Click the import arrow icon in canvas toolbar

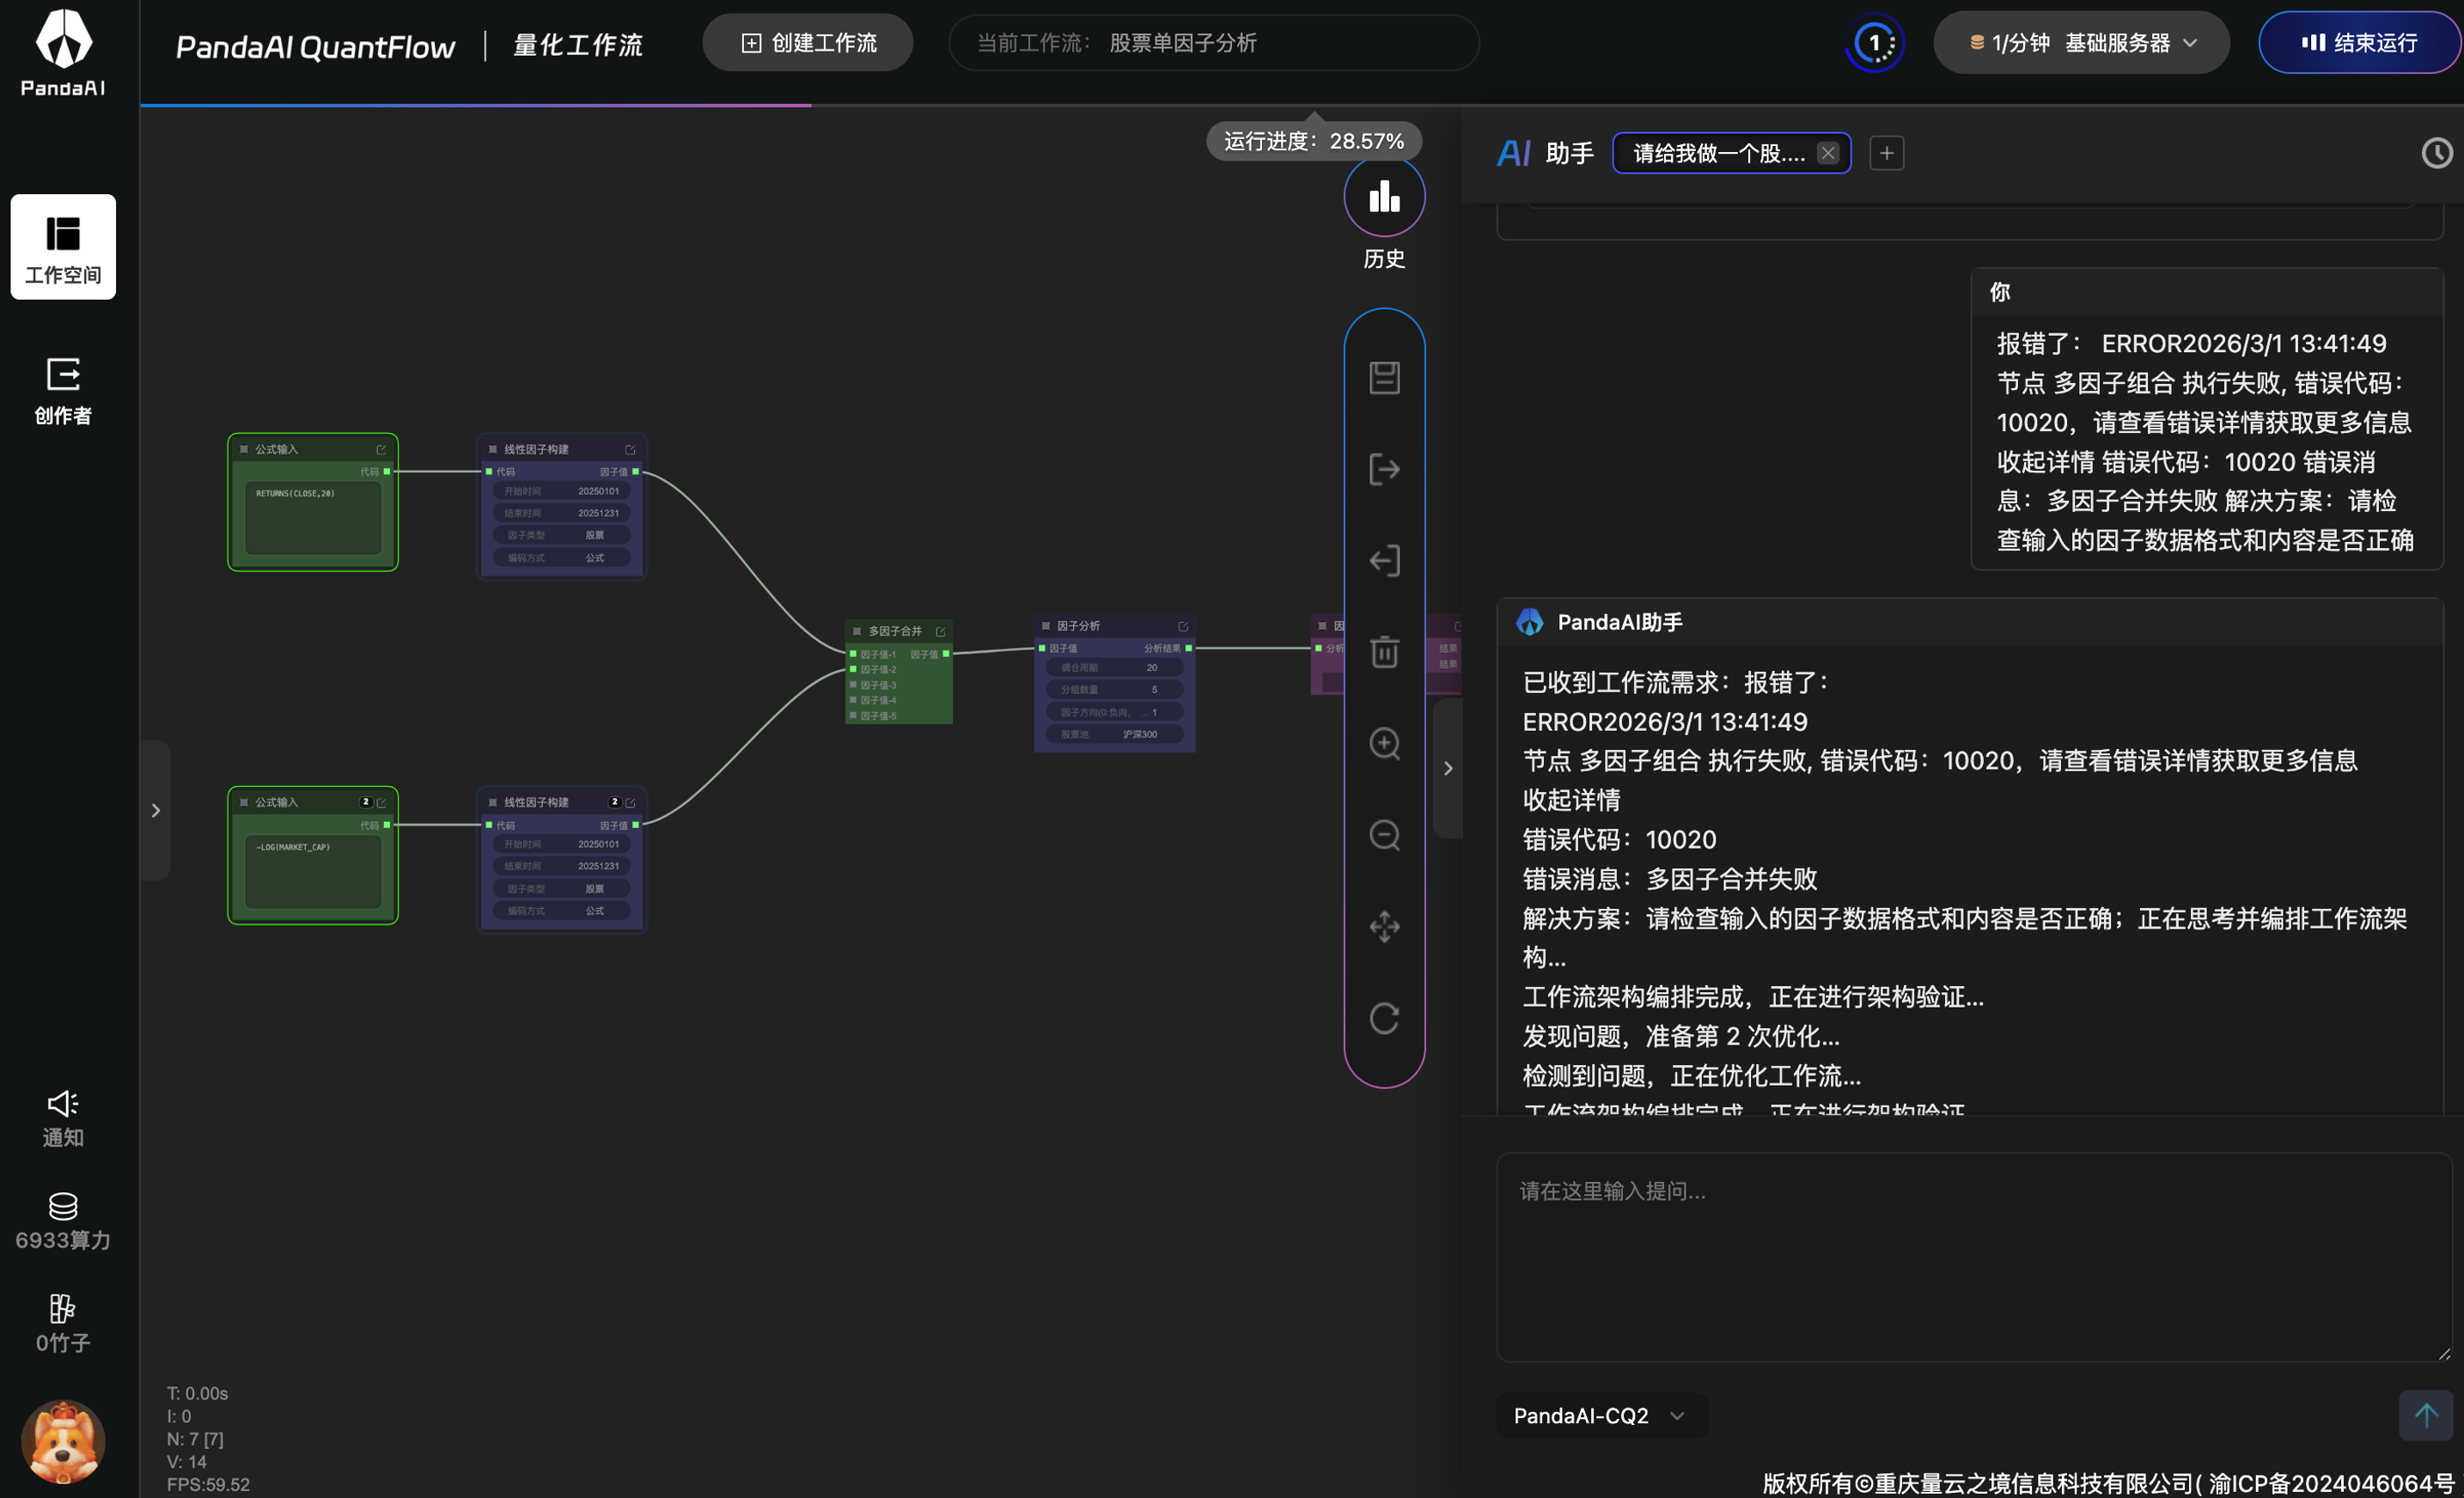point(1384,560)
